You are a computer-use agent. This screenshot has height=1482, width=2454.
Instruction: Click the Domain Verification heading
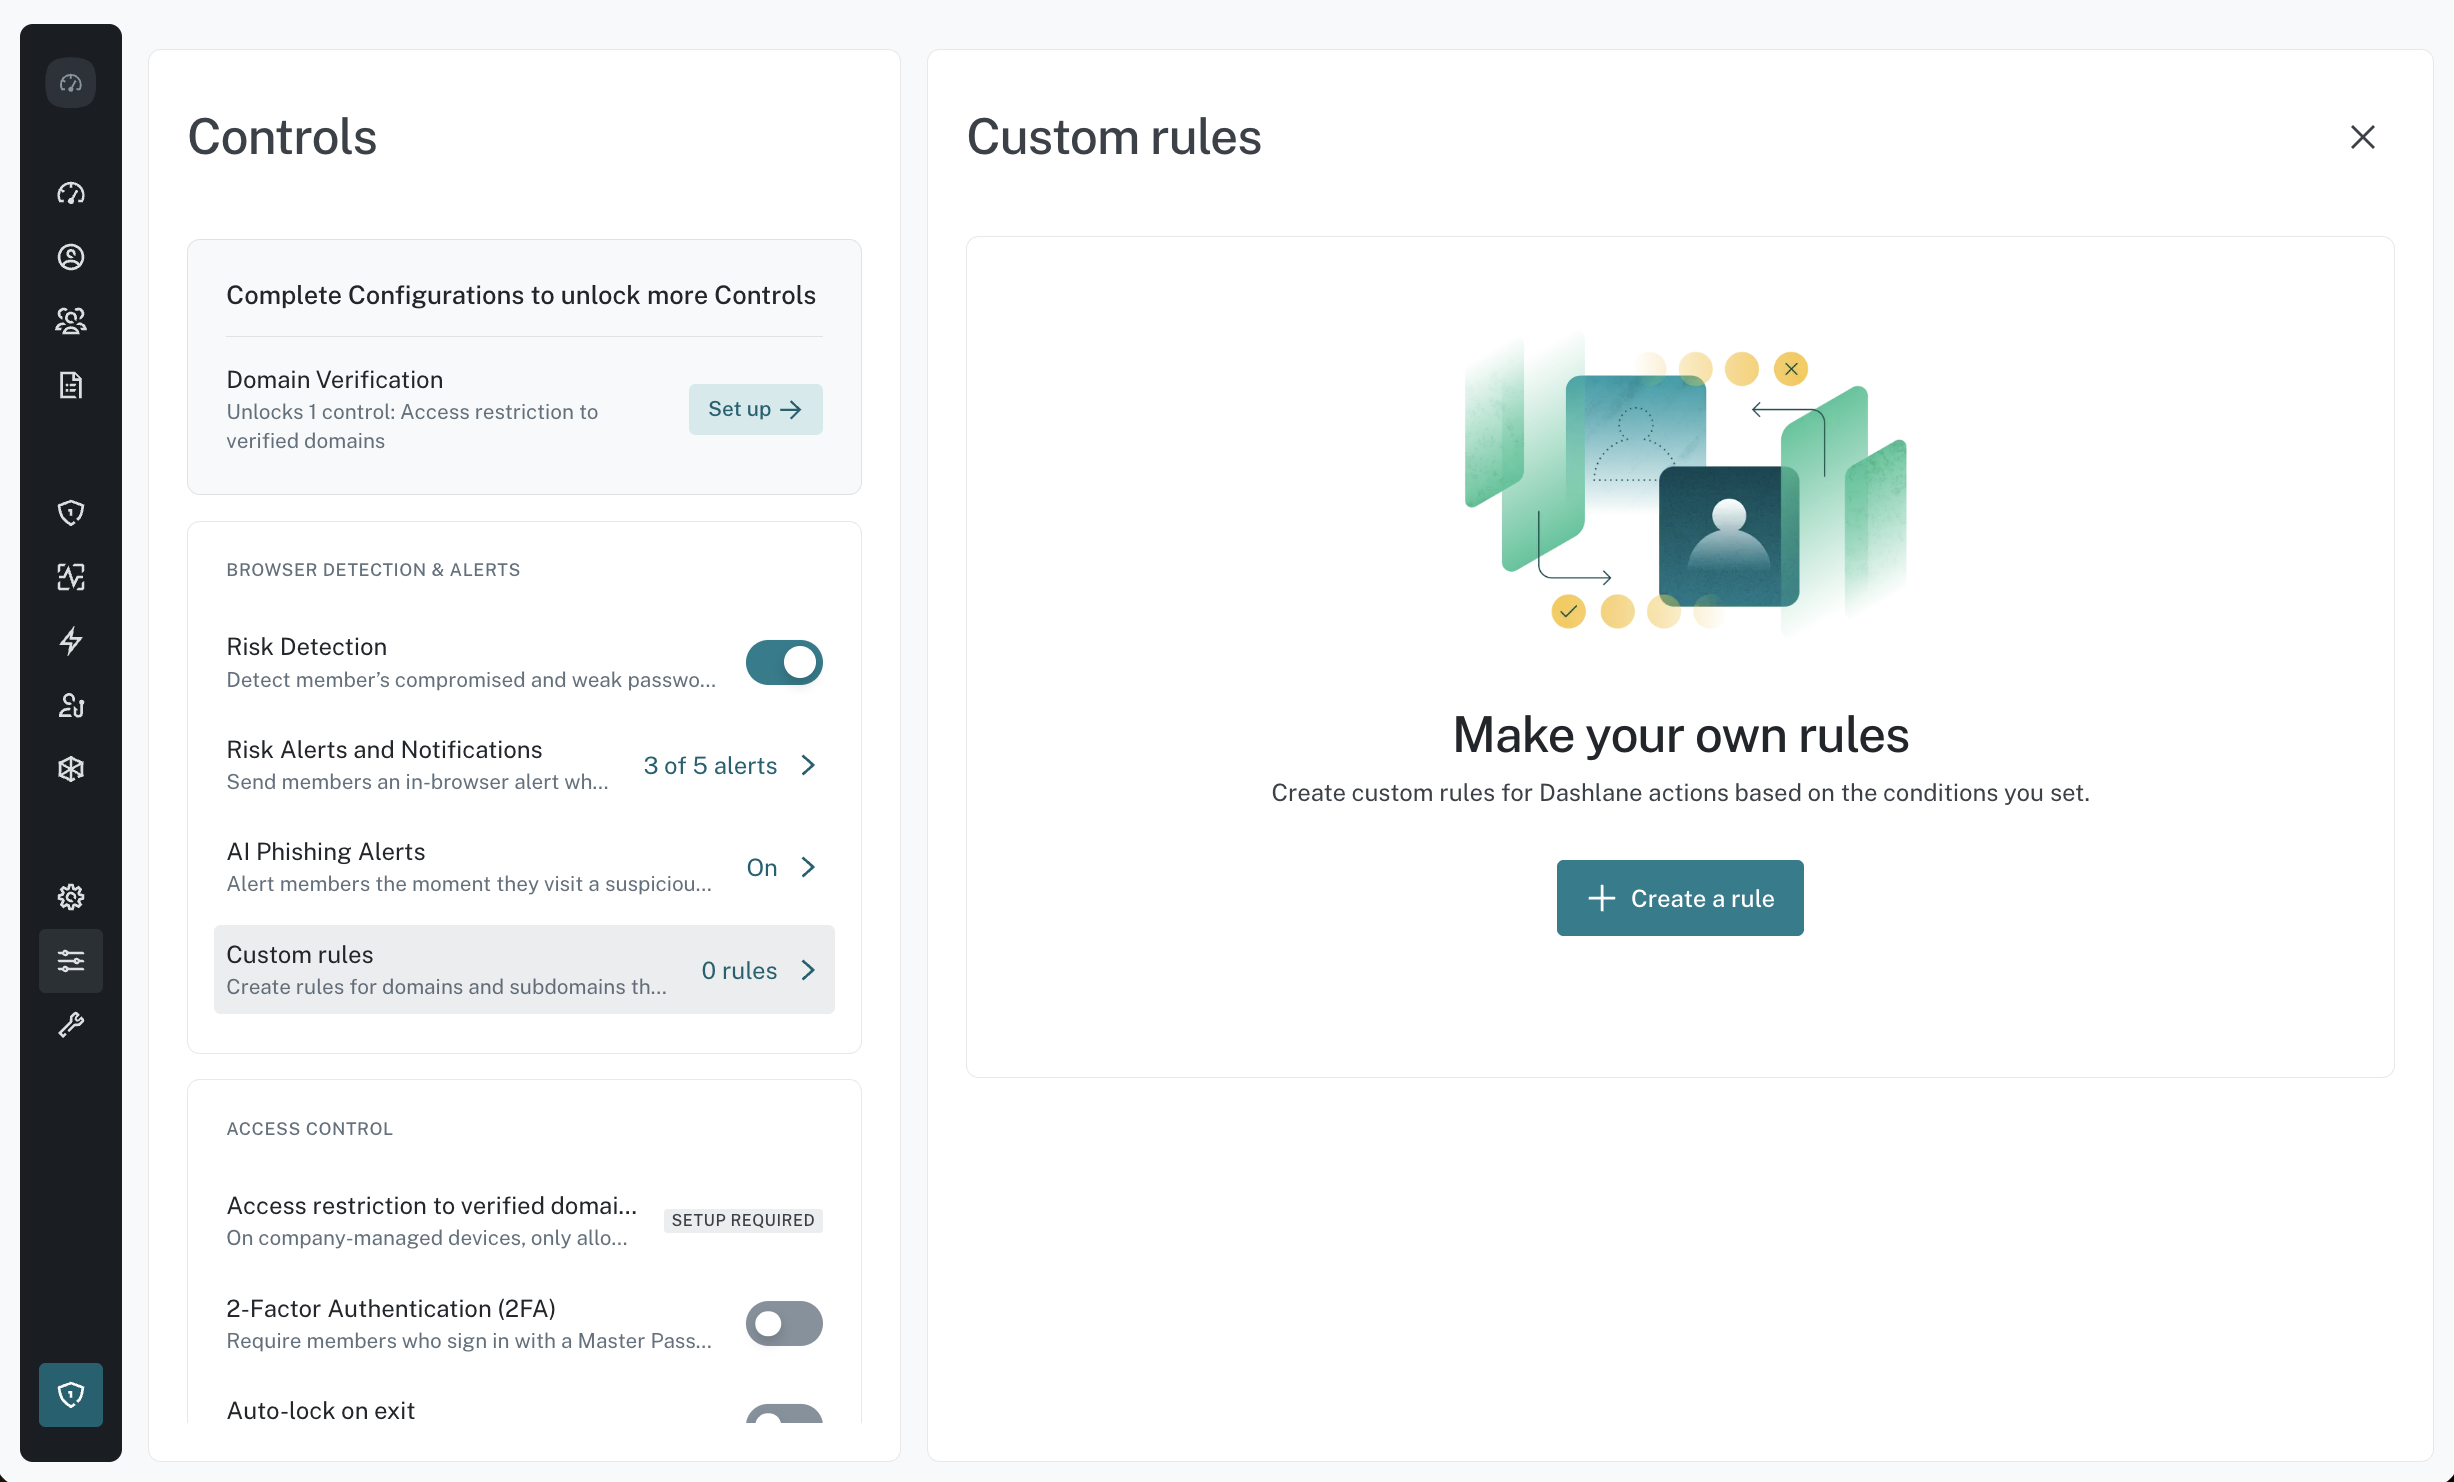335,379
